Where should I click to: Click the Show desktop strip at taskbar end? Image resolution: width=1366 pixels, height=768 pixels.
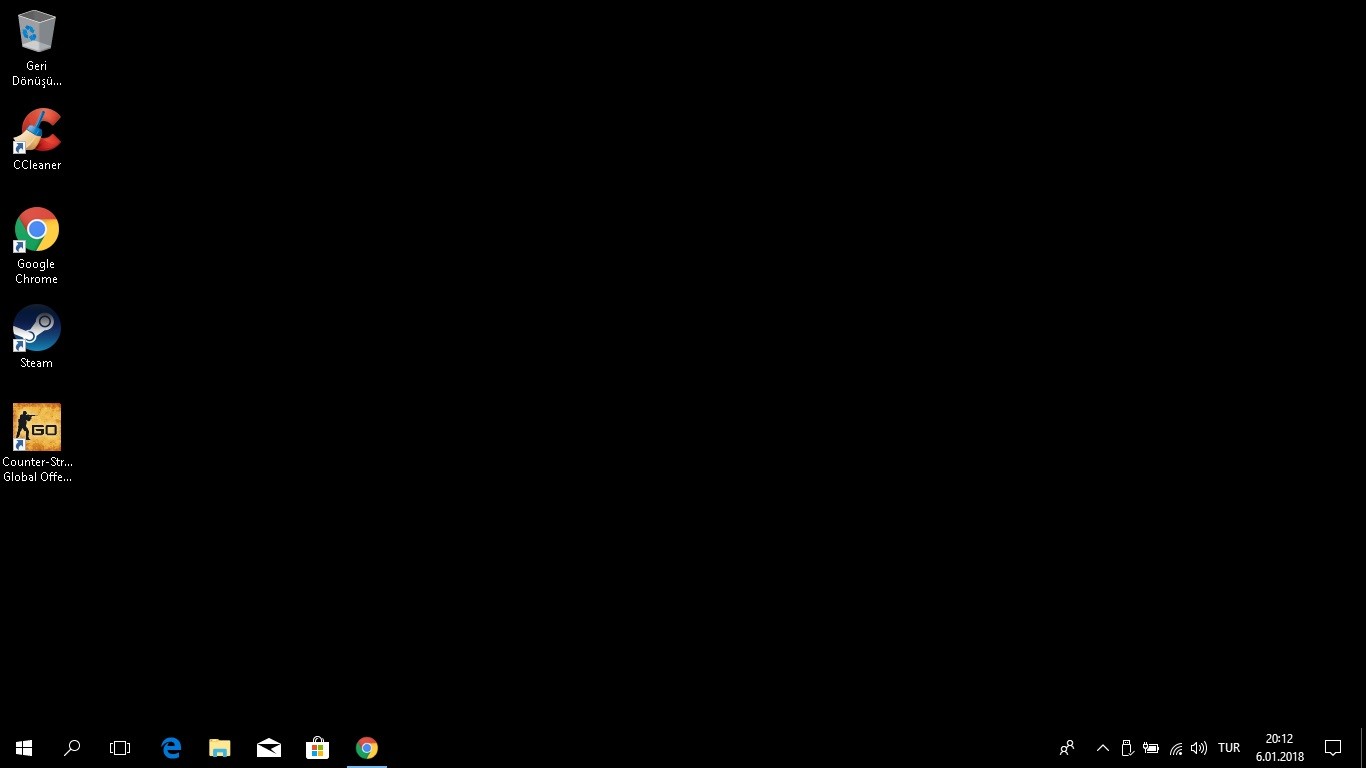(1362, 748)
